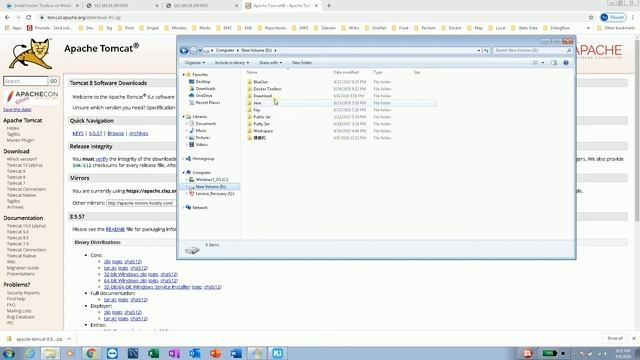Viewport: 640px width, 360px height.
Task: Select Network in navigation pane
Action: pos(200,207)
